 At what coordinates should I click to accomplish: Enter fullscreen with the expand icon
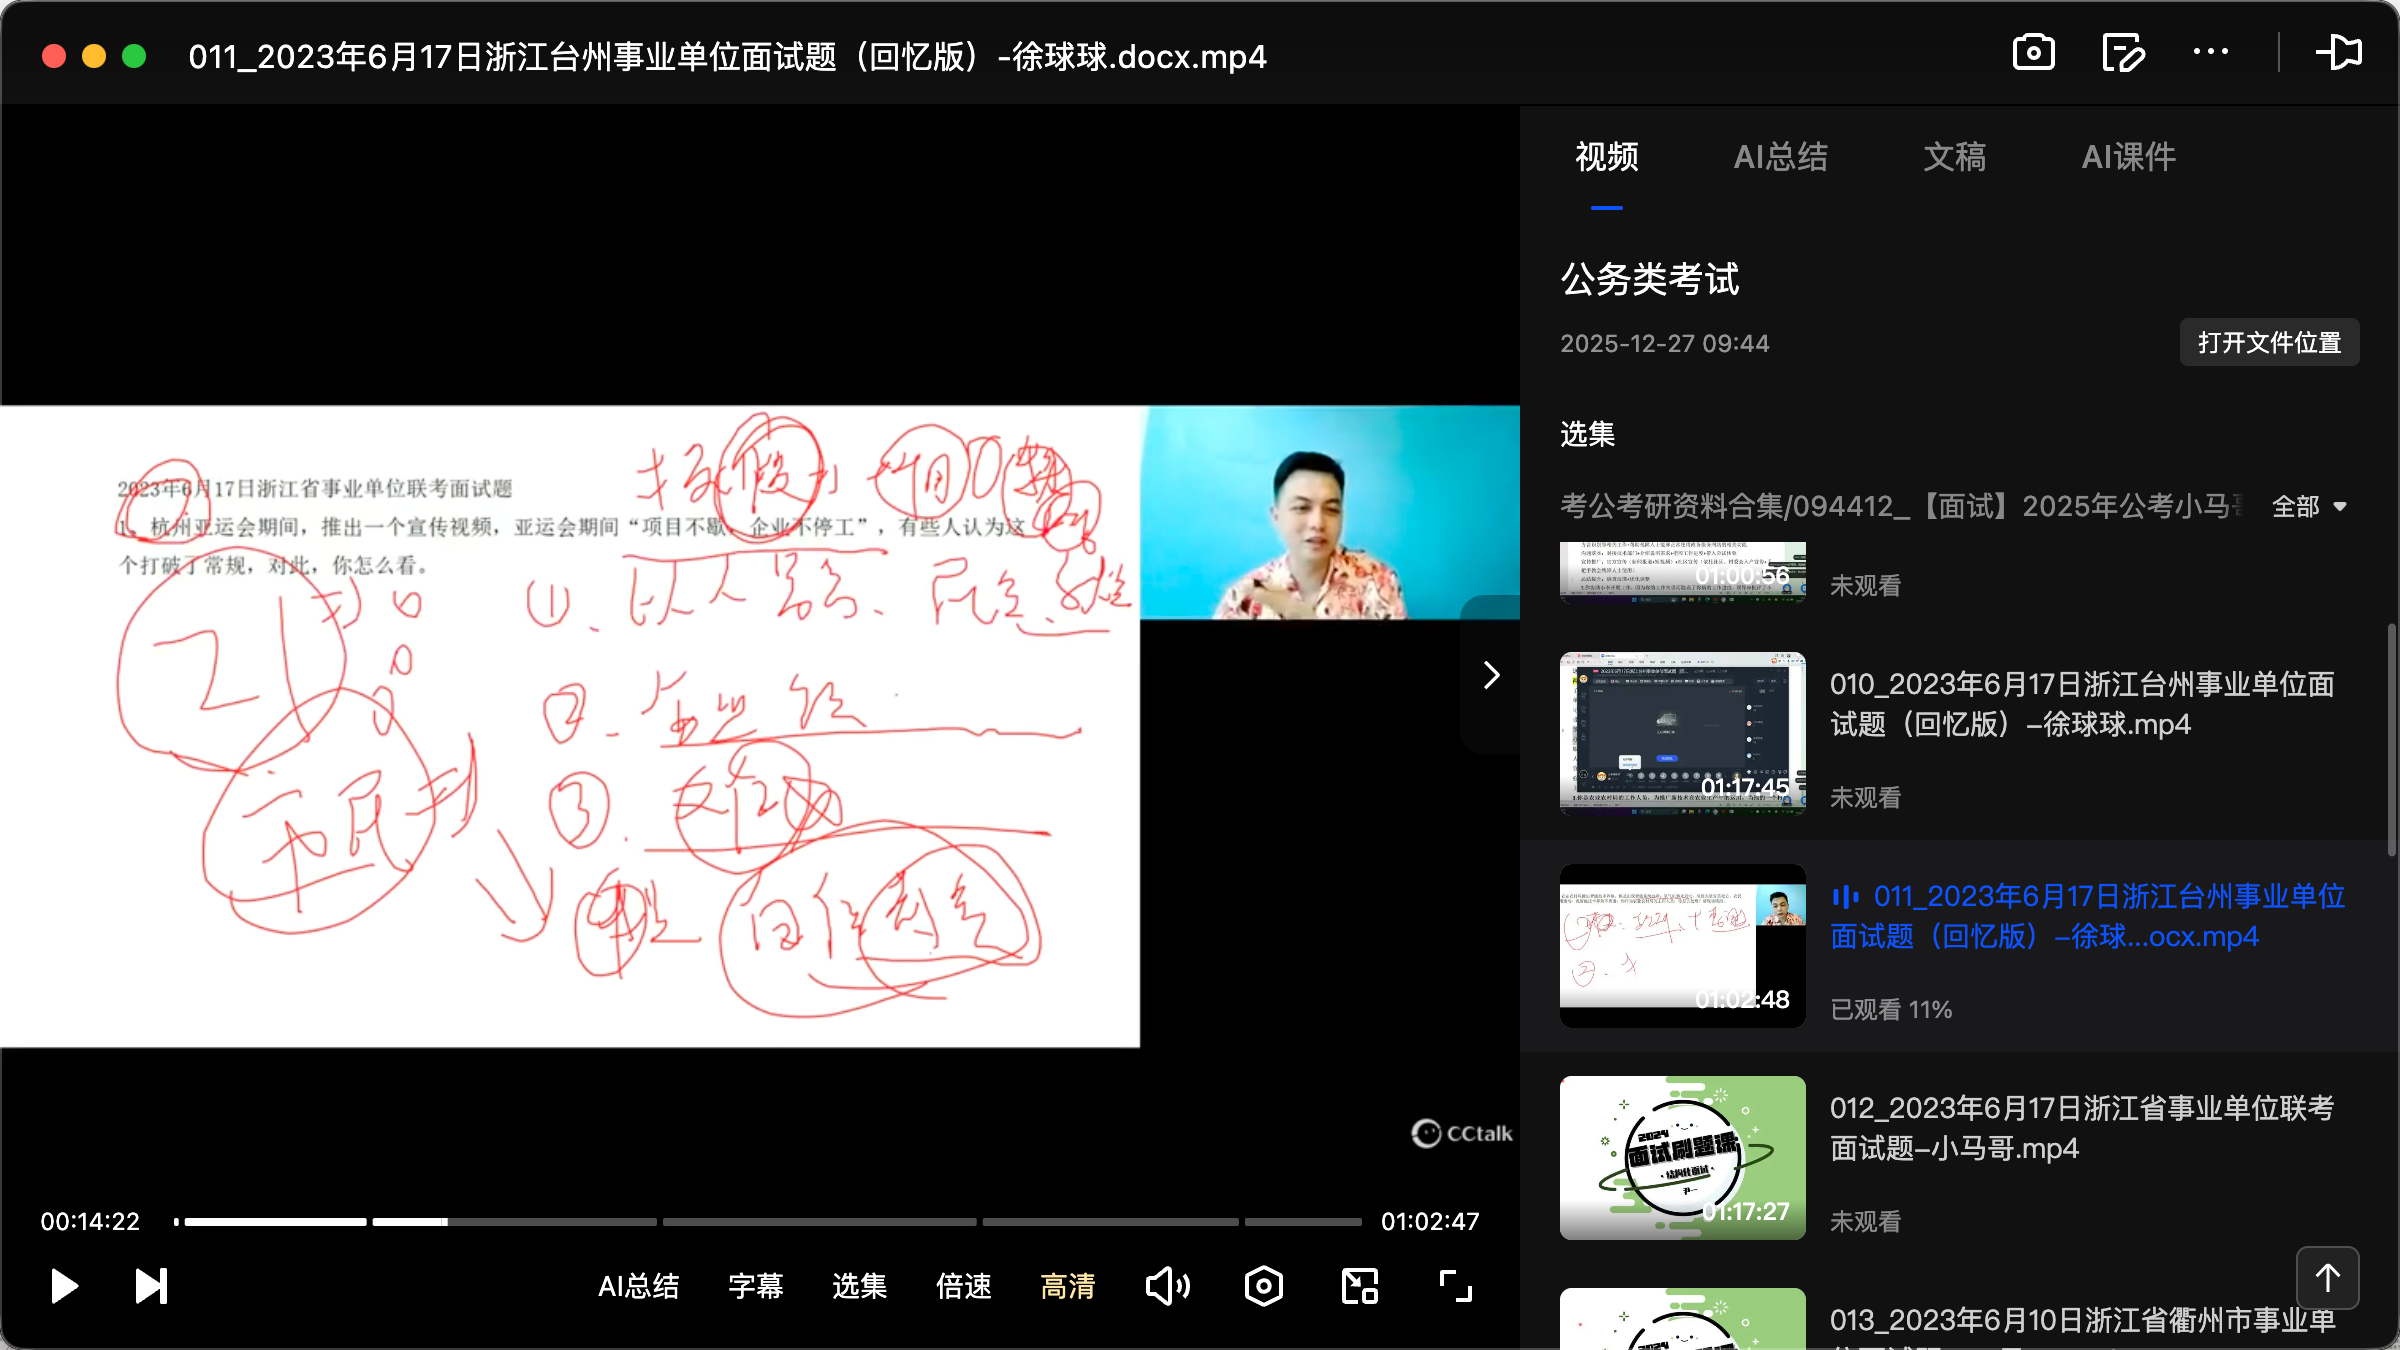(x=1455, y=1286)
